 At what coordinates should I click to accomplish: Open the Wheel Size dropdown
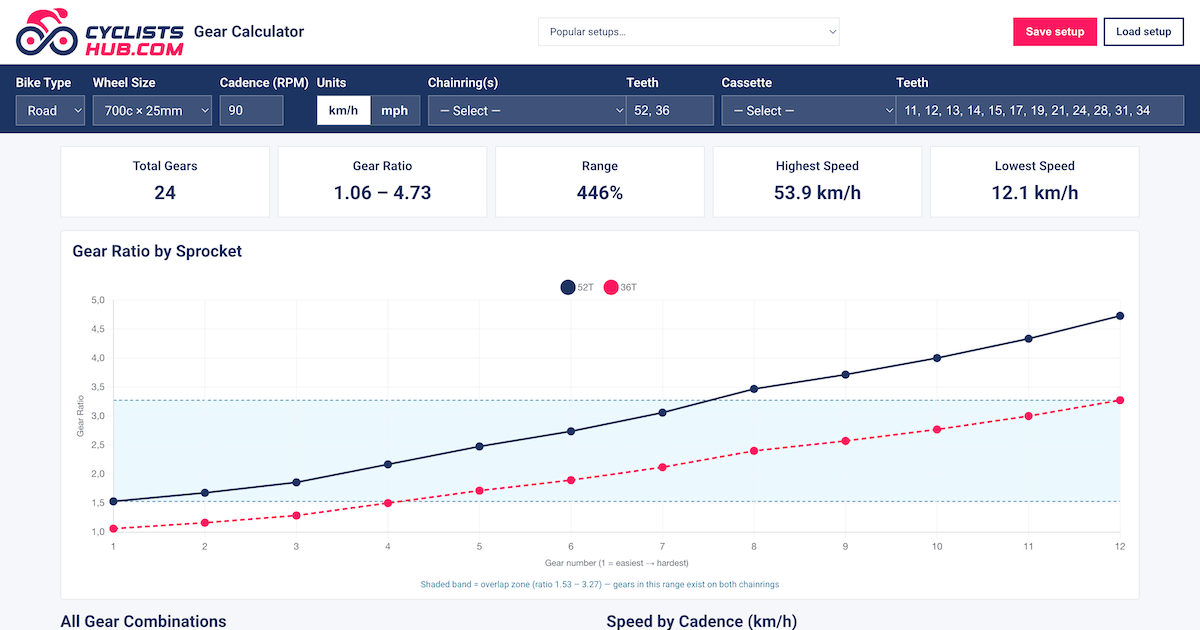click(152, 111)
